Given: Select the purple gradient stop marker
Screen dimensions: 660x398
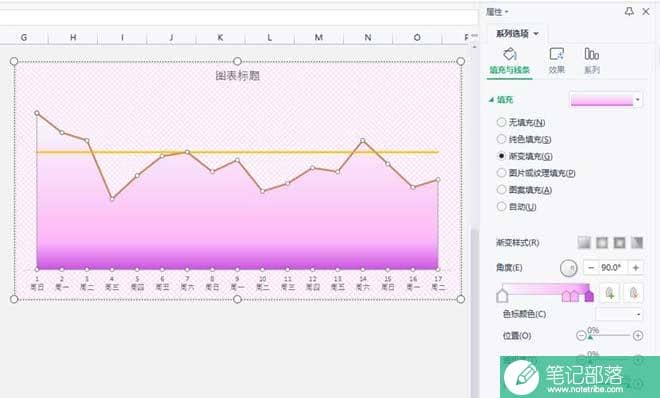Looking at the screenshot, I should tap(589, 296).
